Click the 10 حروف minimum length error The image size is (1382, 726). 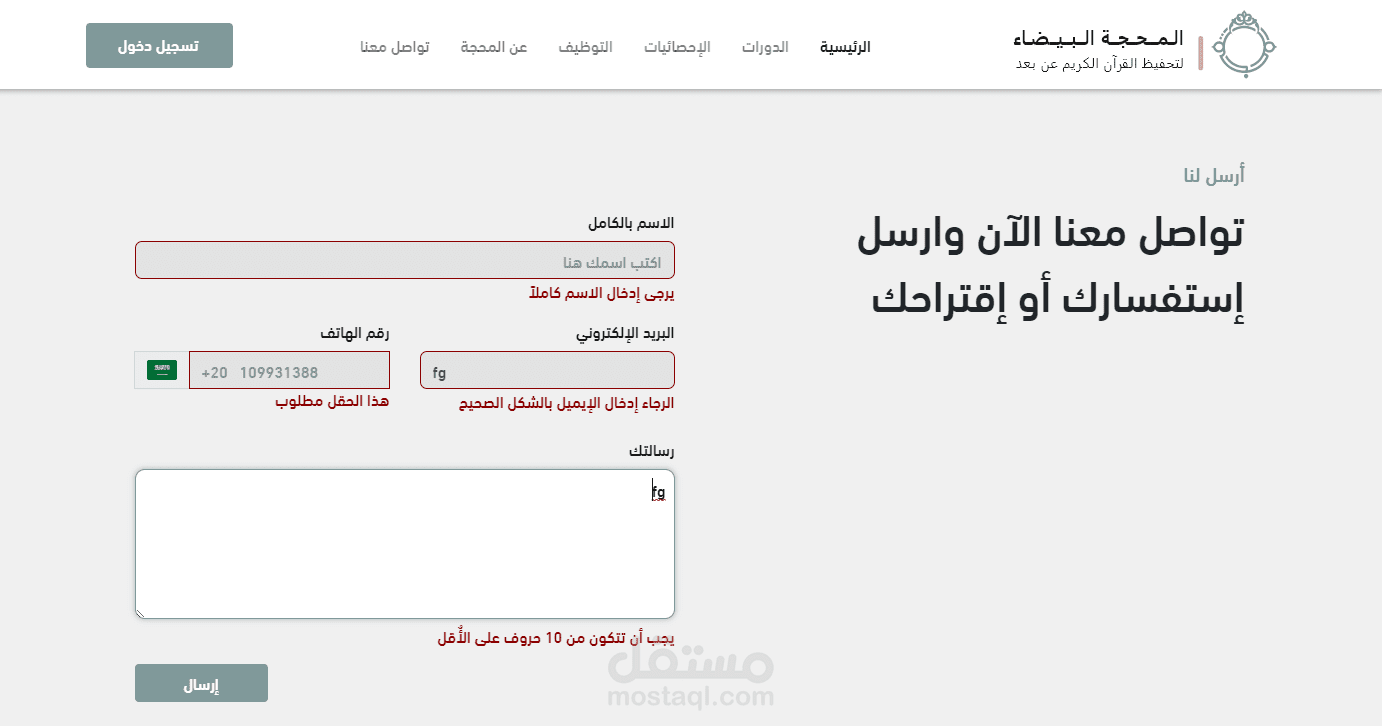click(556, 638)
